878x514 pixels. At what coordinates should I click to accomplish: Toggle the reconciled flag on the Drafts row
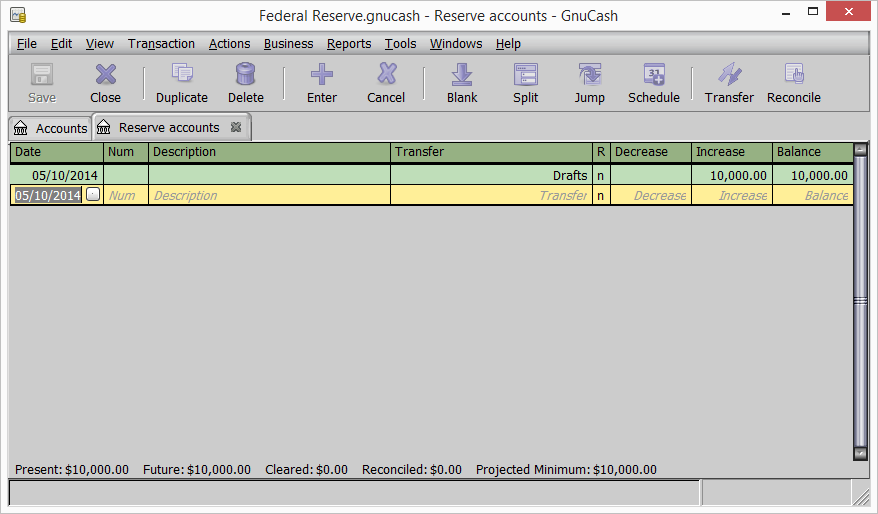coord(600,175)
